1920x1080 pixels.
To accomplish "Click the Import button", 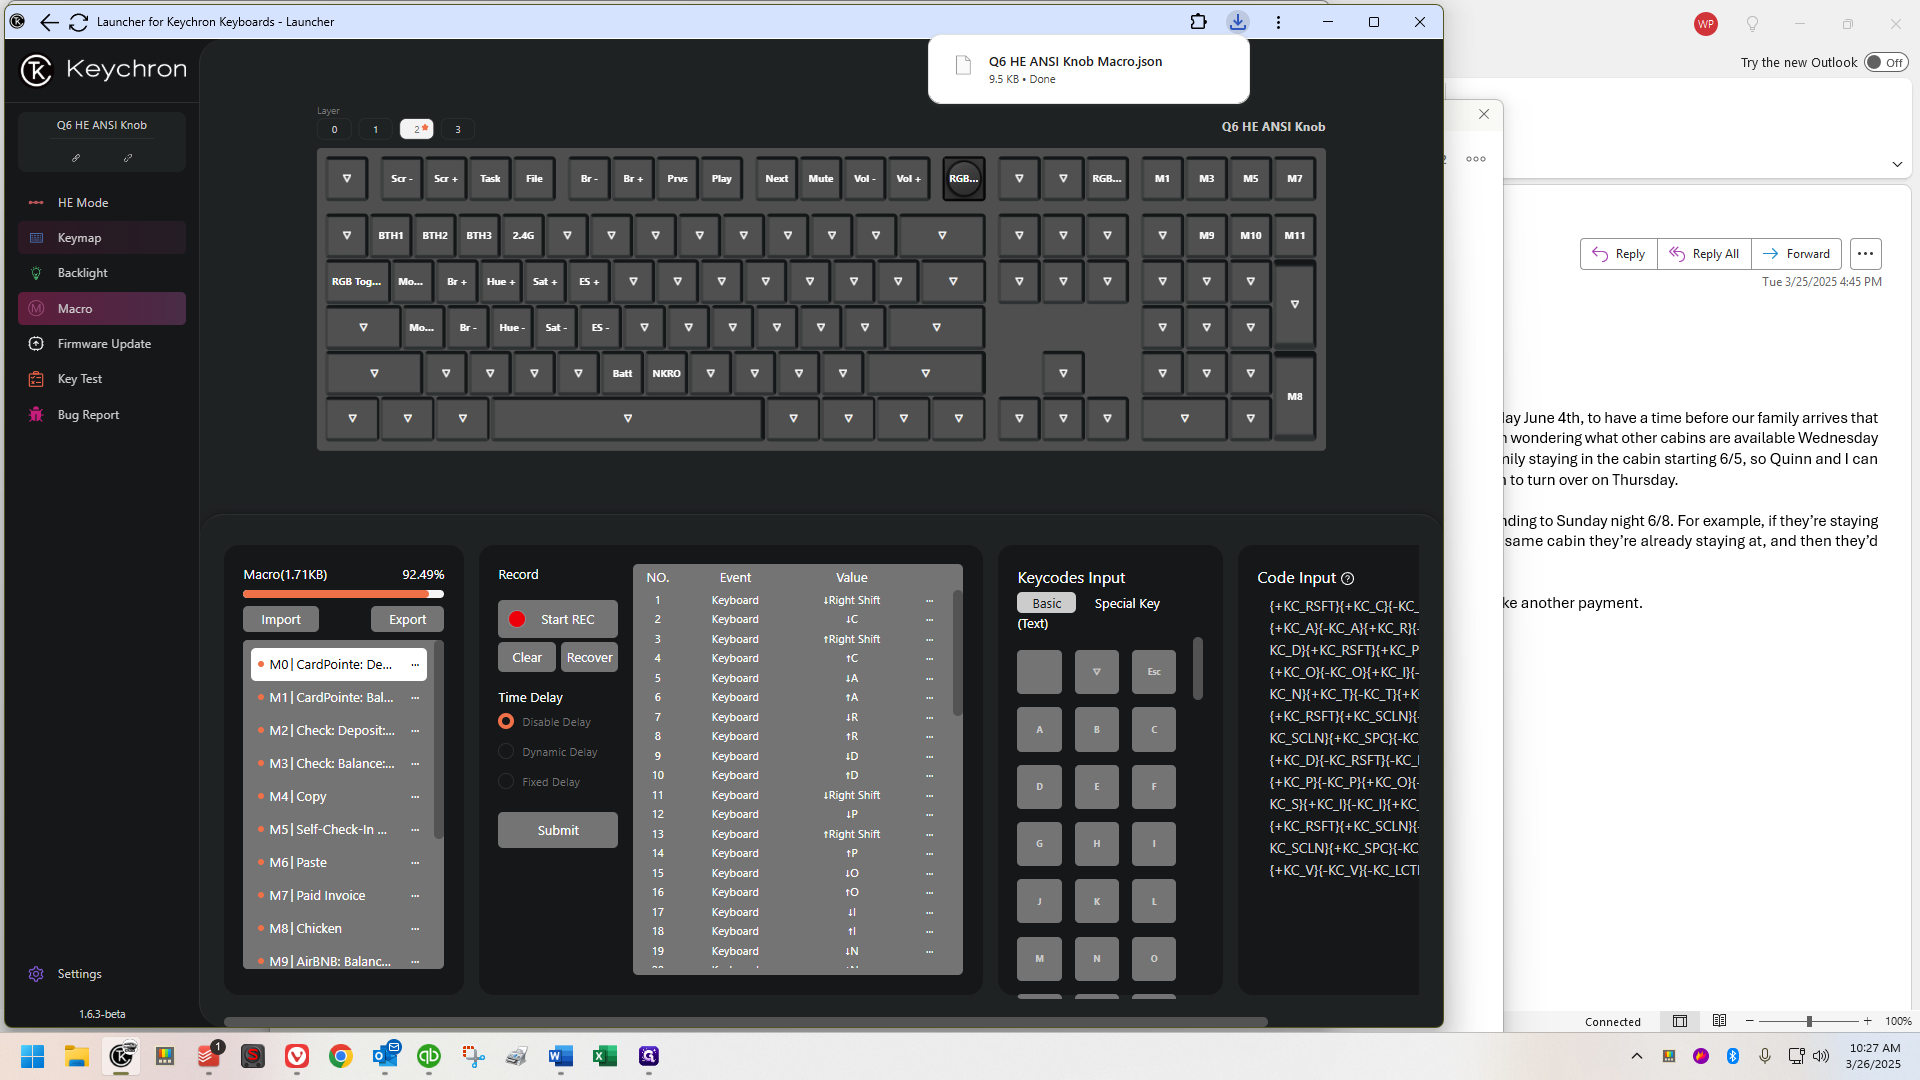I will (x=281, y=620).
